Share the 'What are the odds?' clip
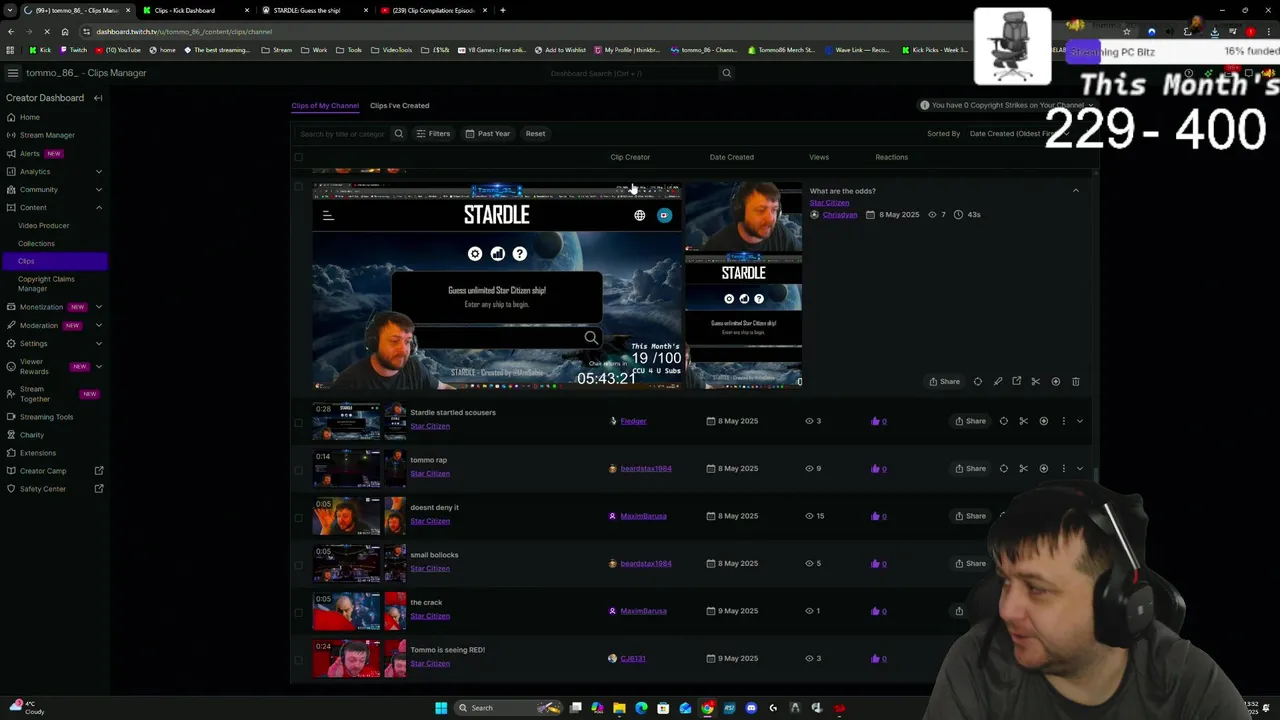 pyautogui.click(x=944, y=381)
